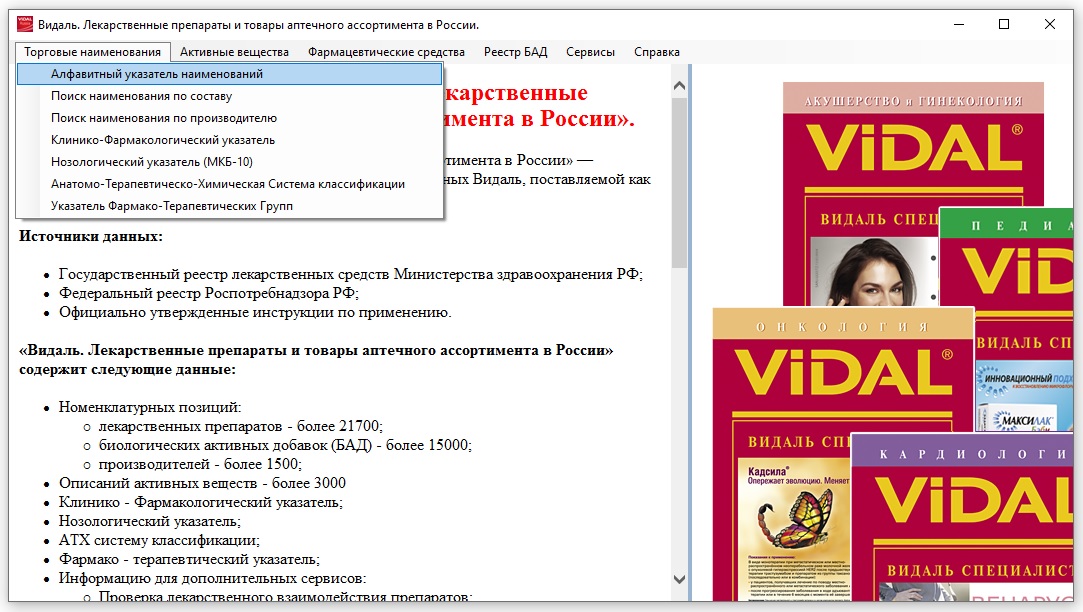The width and height of the screenshot is (1083, 612).
Task: Click the Кардиология Vidal book cover
Action: (x=965, y=500)
